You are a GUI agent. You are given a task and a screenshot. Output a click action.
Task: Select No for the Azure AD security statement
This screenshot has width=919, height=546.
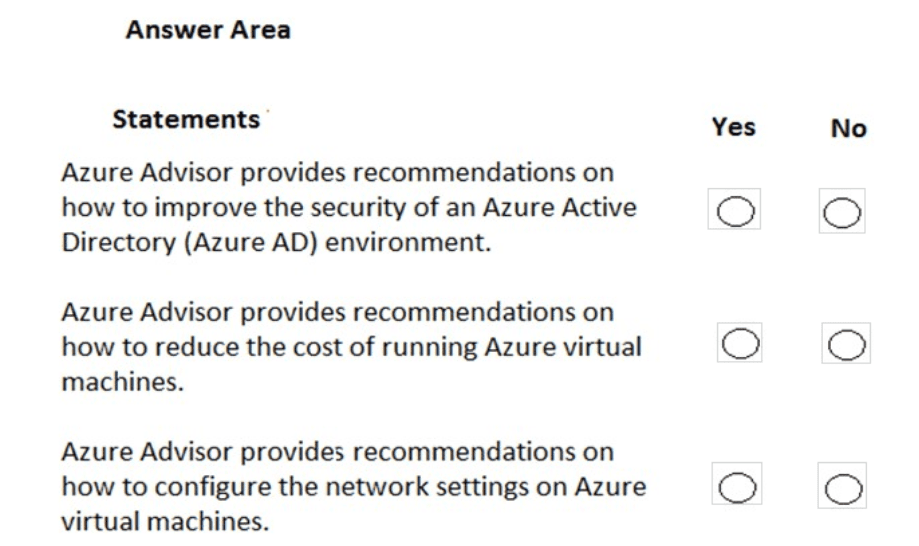click(841, 211)
